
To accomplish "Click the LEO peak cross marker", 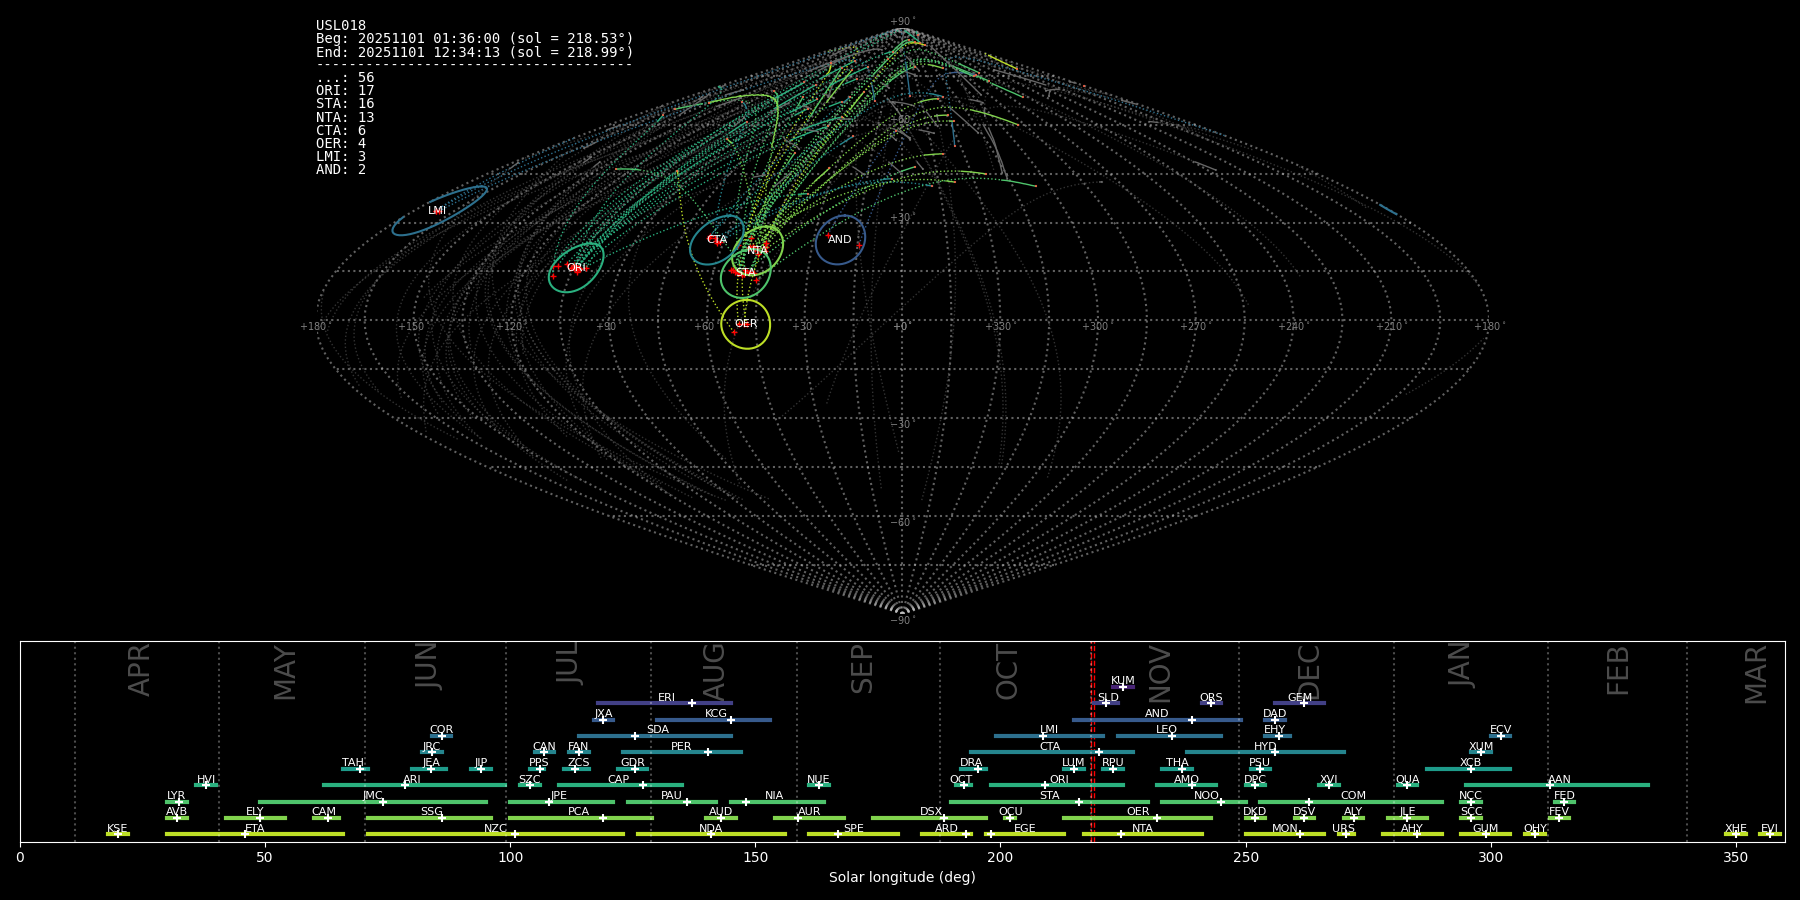I will (x=1172, y=736).
